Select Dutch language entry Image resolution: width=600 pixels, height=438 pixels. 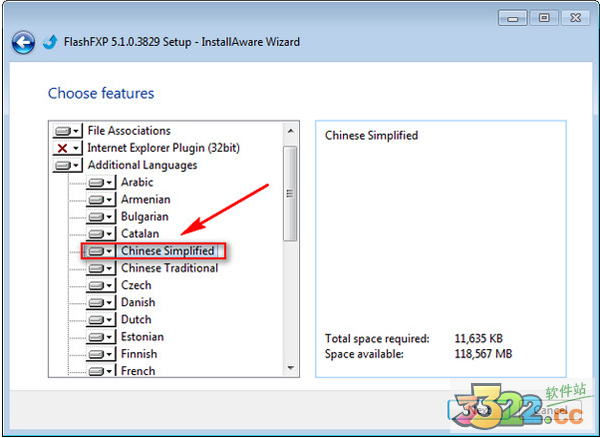(136, 320)
